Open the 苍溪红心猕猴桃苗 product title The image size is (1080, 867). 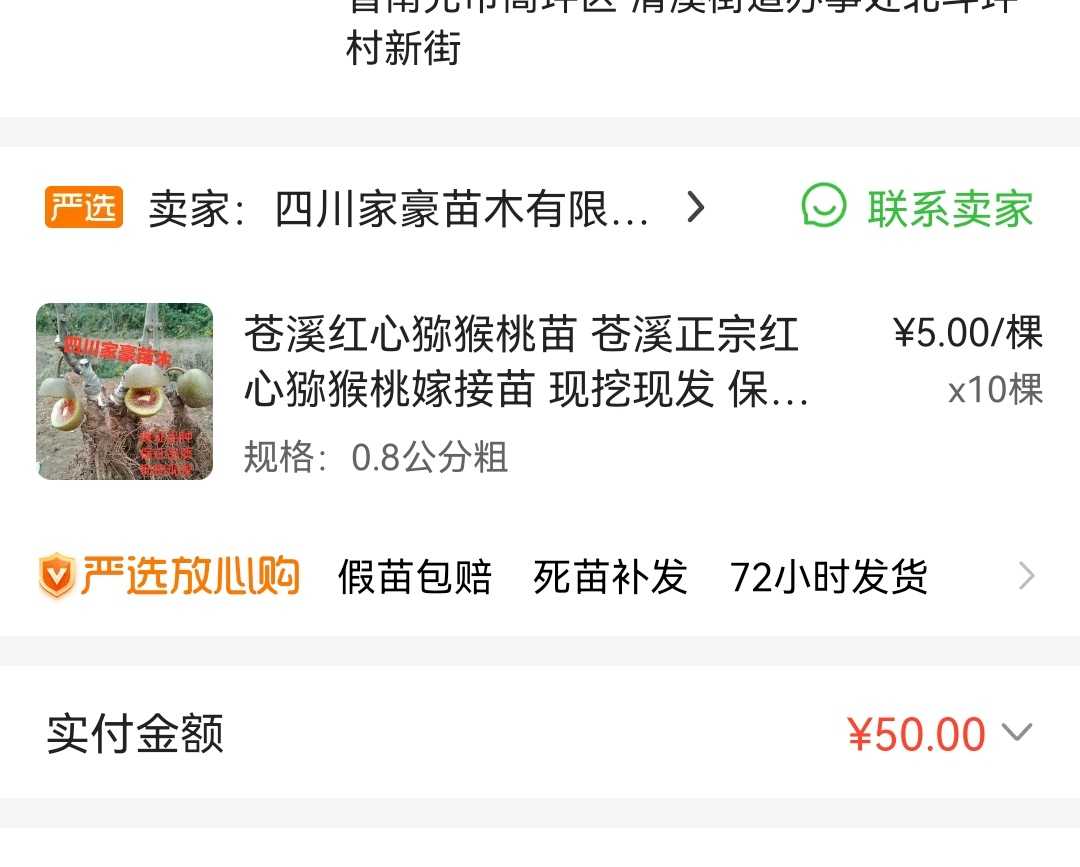526,362
